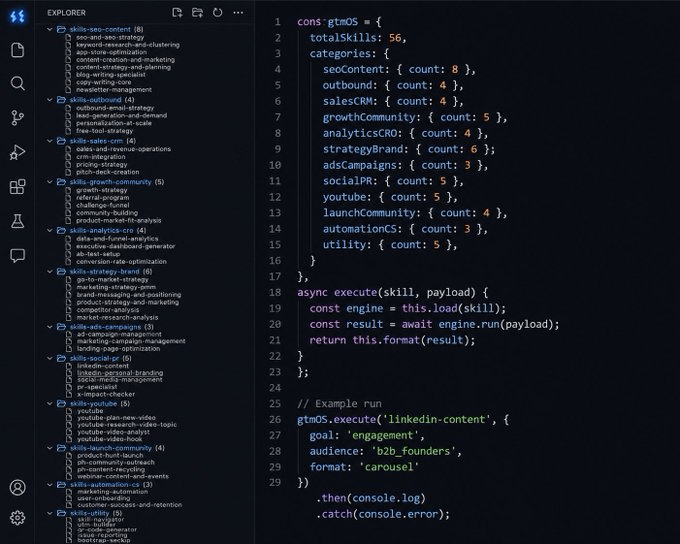Image resolution: width=680 pixels, height=544 pixels.
Task: Collapse the skills-sales-crm folder
Action: tap(49, 141)
